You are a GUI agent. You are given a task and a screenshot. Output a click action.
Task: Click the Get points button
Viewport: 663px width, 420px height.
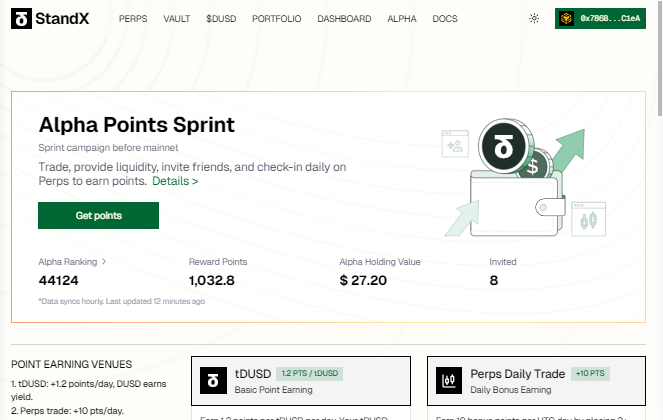coord(99,215)
